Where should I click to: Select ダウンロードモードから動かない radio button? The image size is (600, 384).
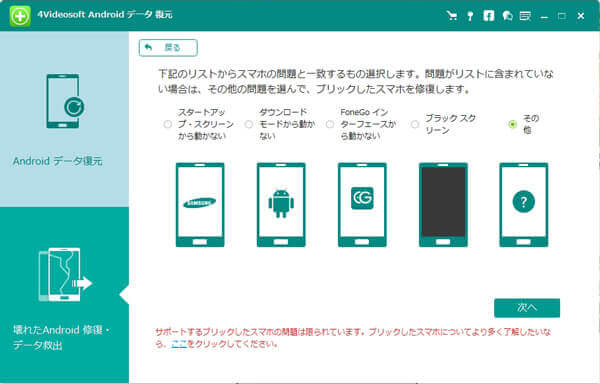click(x=249, y=124)
